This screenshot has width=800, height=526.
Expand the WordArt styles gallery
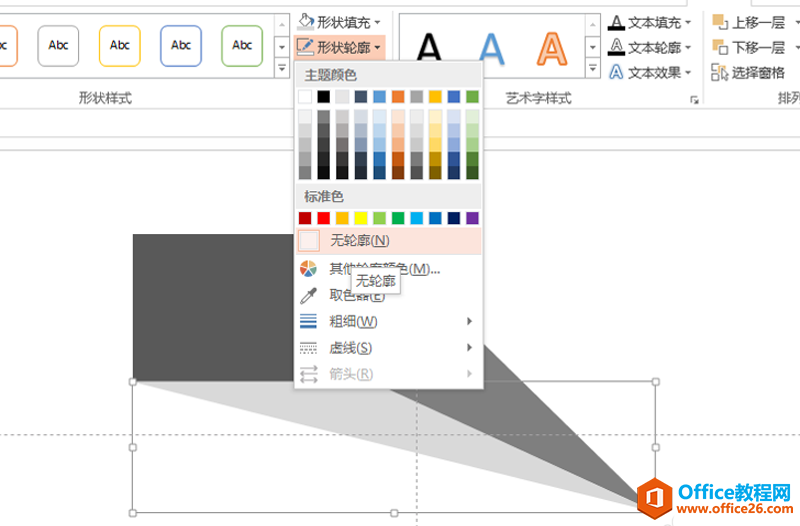coord(592,68)
